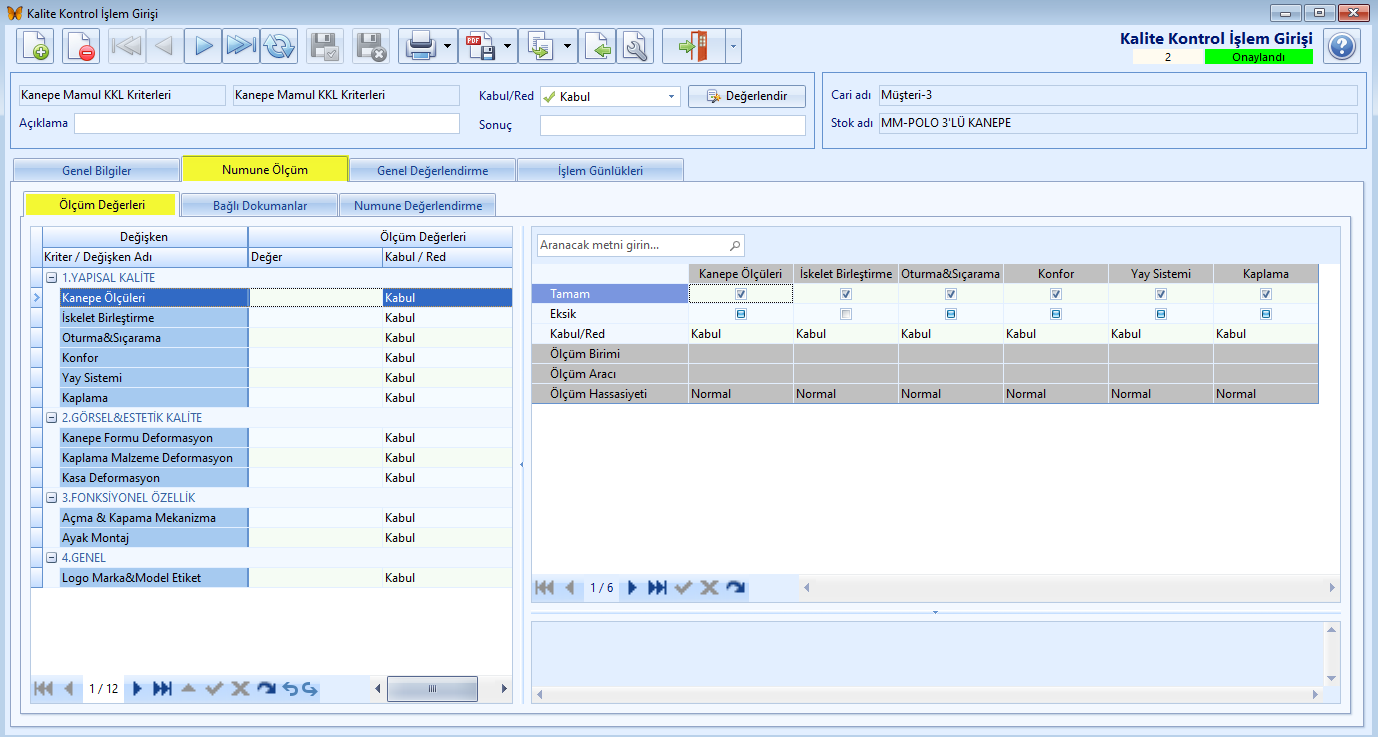This screenshot has height=737, width=1378.
Task: Click the Değerlendir button
Action: coord(747,97)
